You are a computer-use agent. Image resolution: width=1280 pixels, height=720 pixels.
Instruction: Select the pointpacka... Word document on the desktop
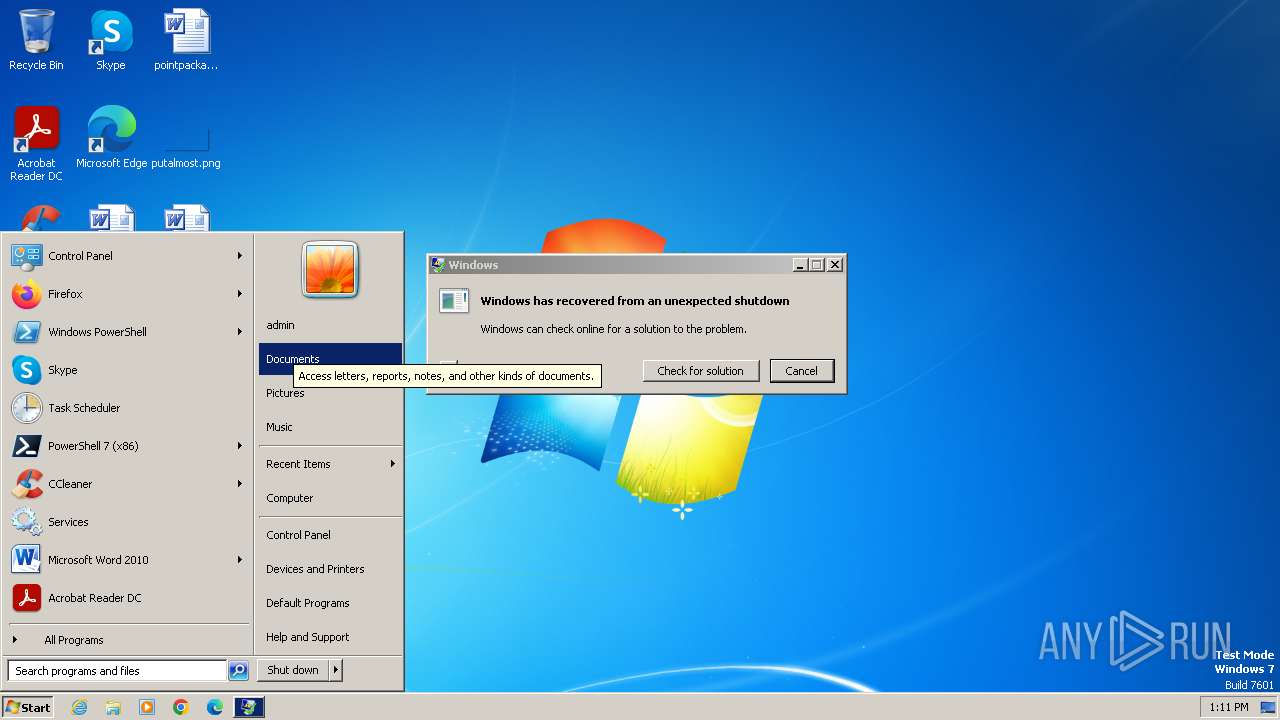tap(186, 40)
